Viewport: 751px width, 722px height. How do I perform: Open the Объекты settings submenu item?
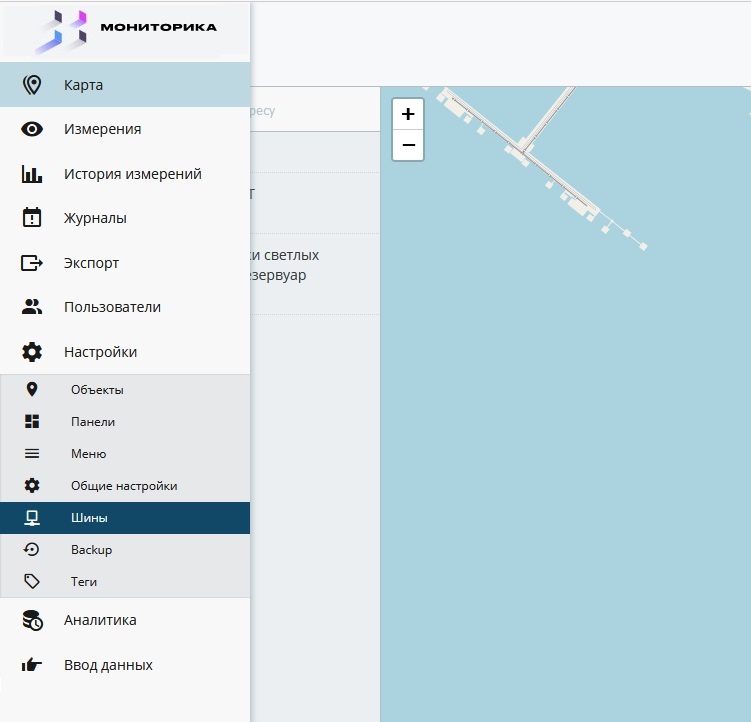(97, 390)
